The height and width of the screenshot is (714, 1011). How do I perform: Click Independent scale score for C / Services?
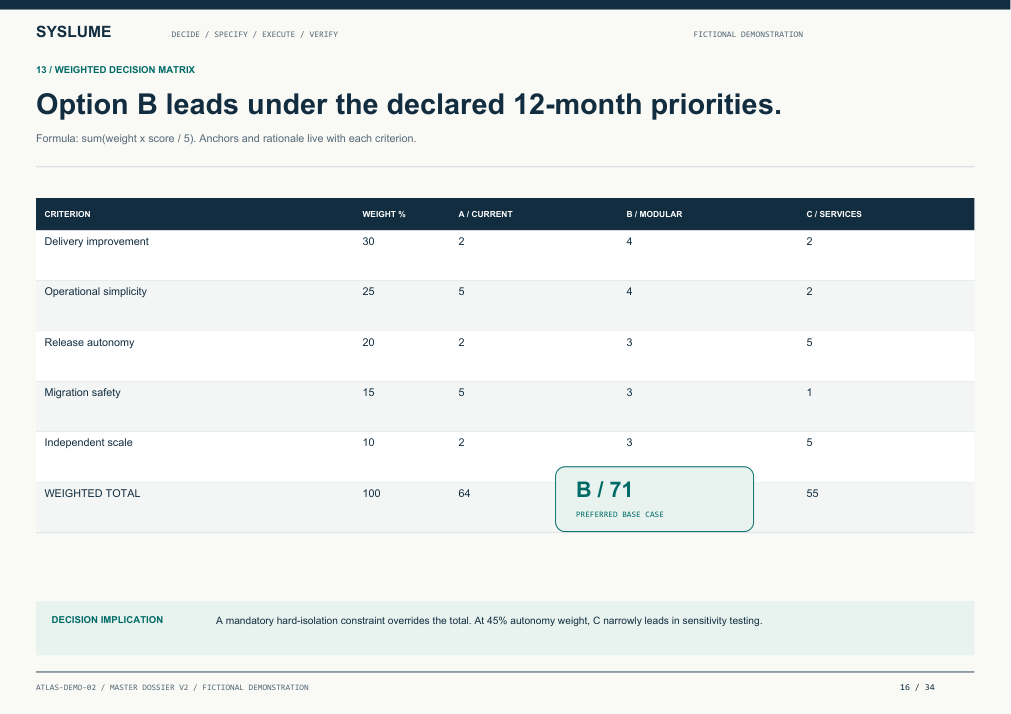click(x=809, y=442)
